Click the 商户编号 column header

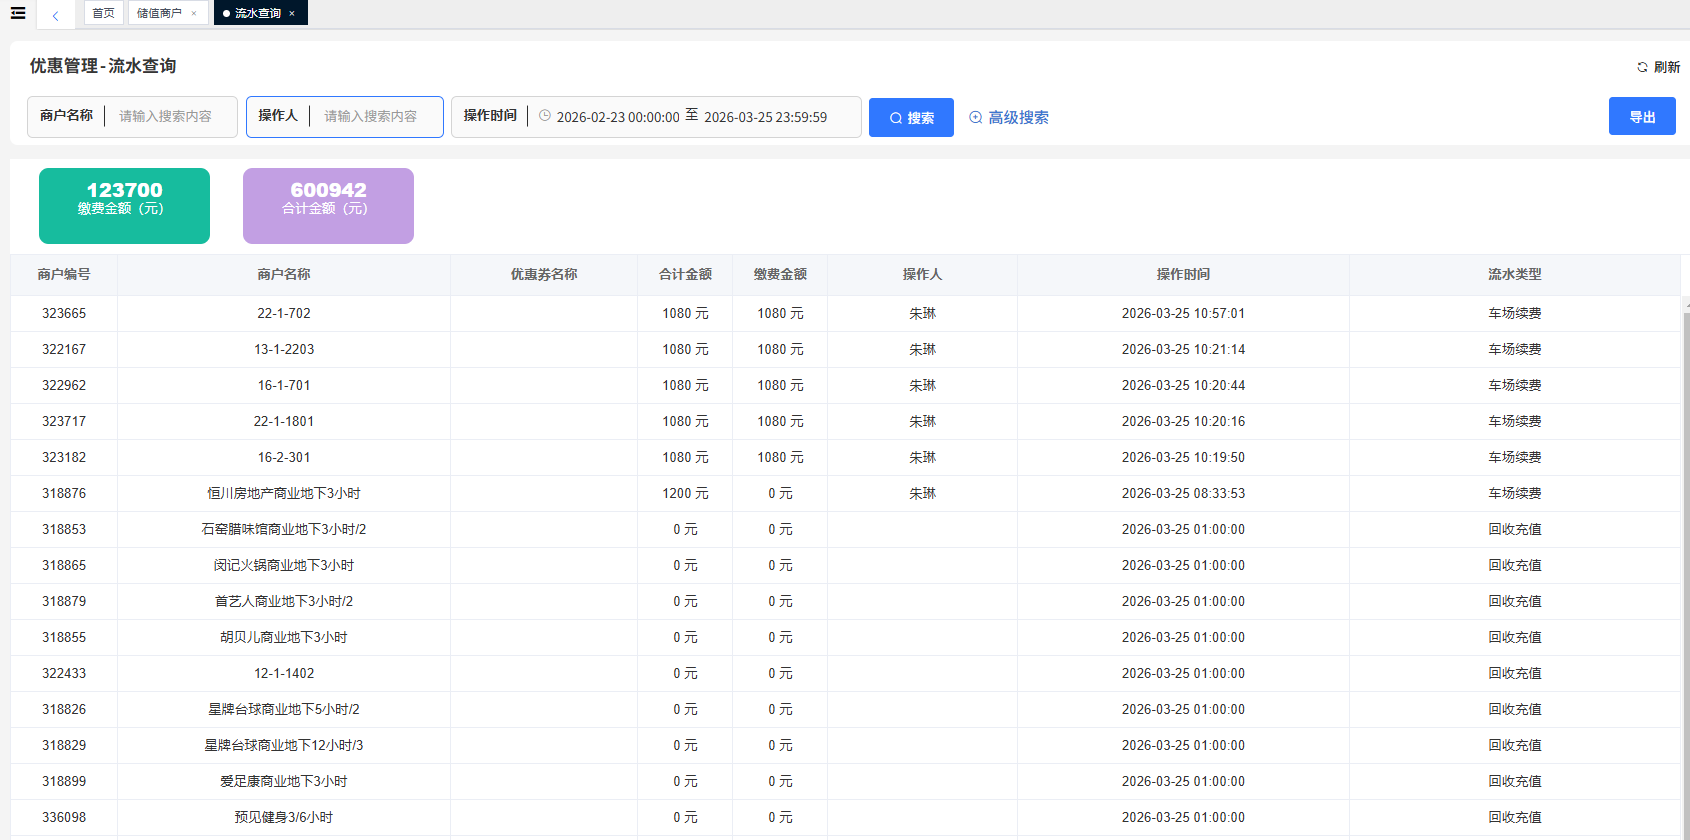(64, 274)
